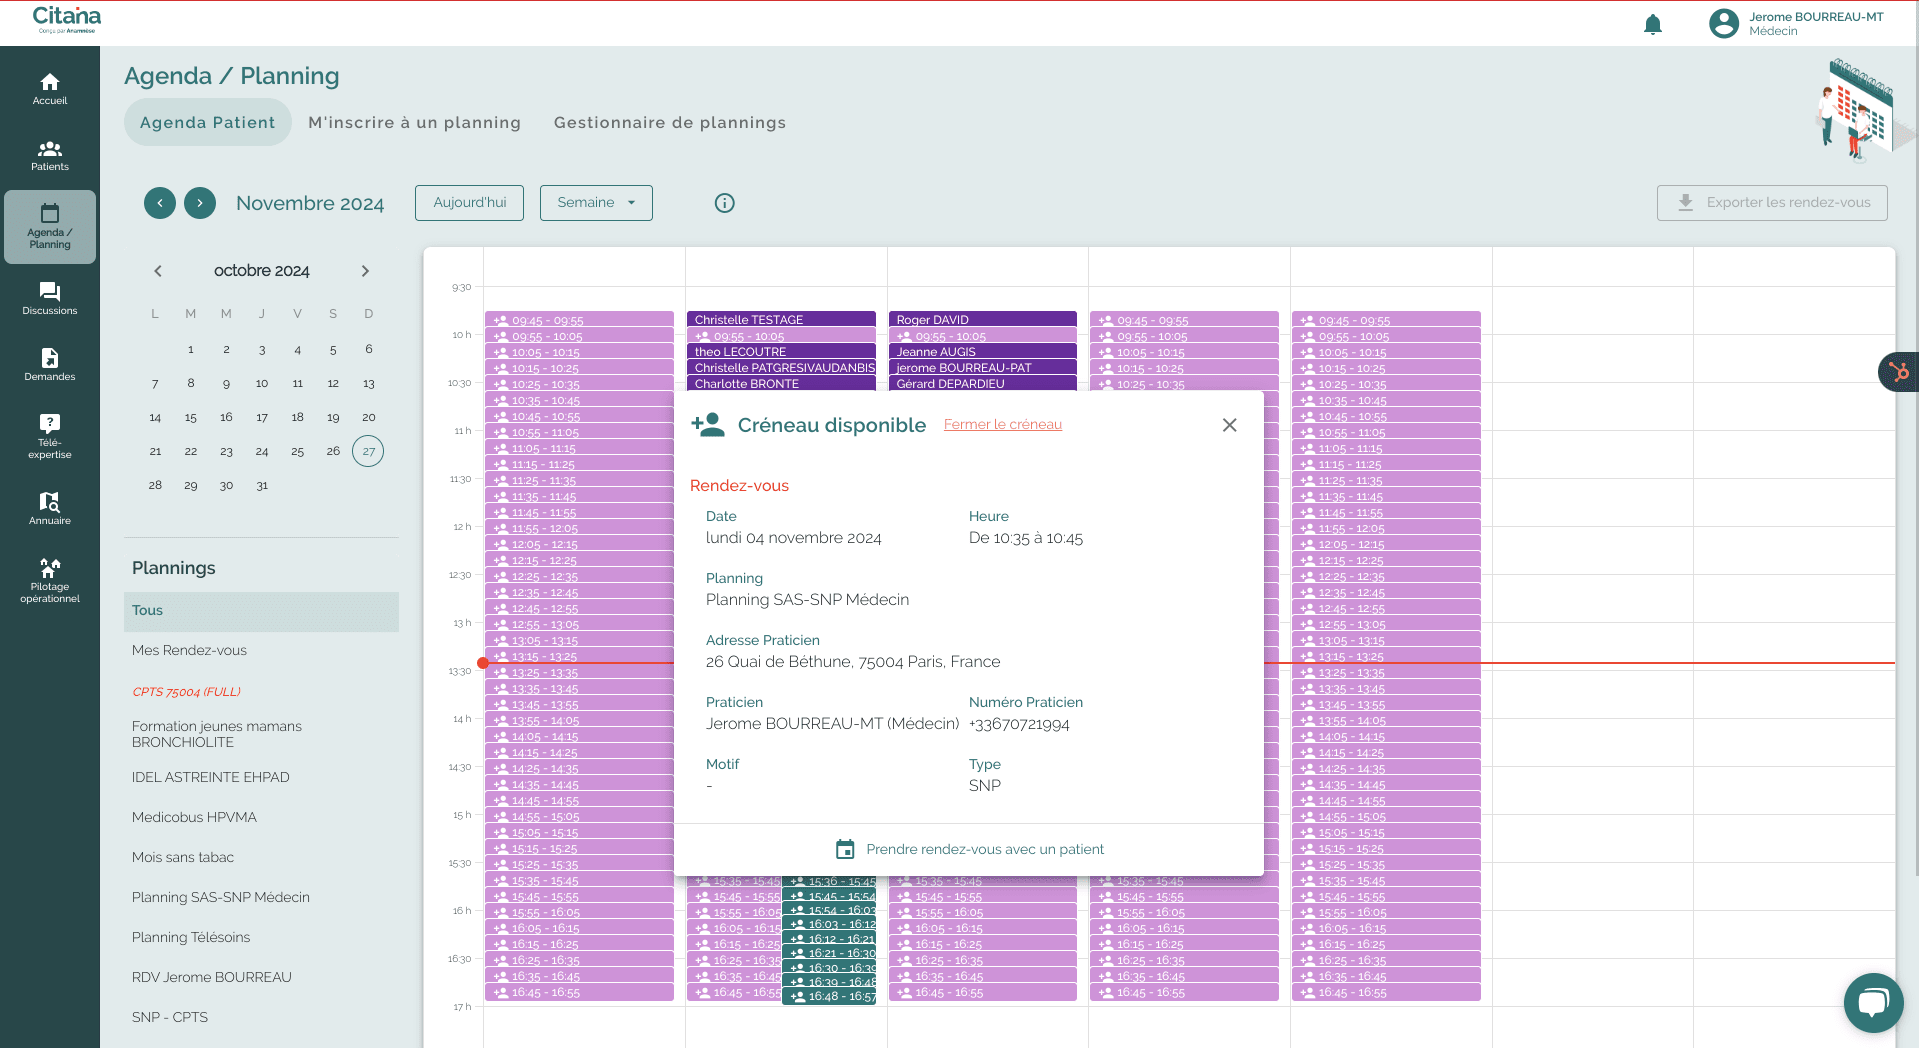Select IDEL ASTREINTE EHPAD planning
Screen dimensions: 1919x1048
(261, 777)
